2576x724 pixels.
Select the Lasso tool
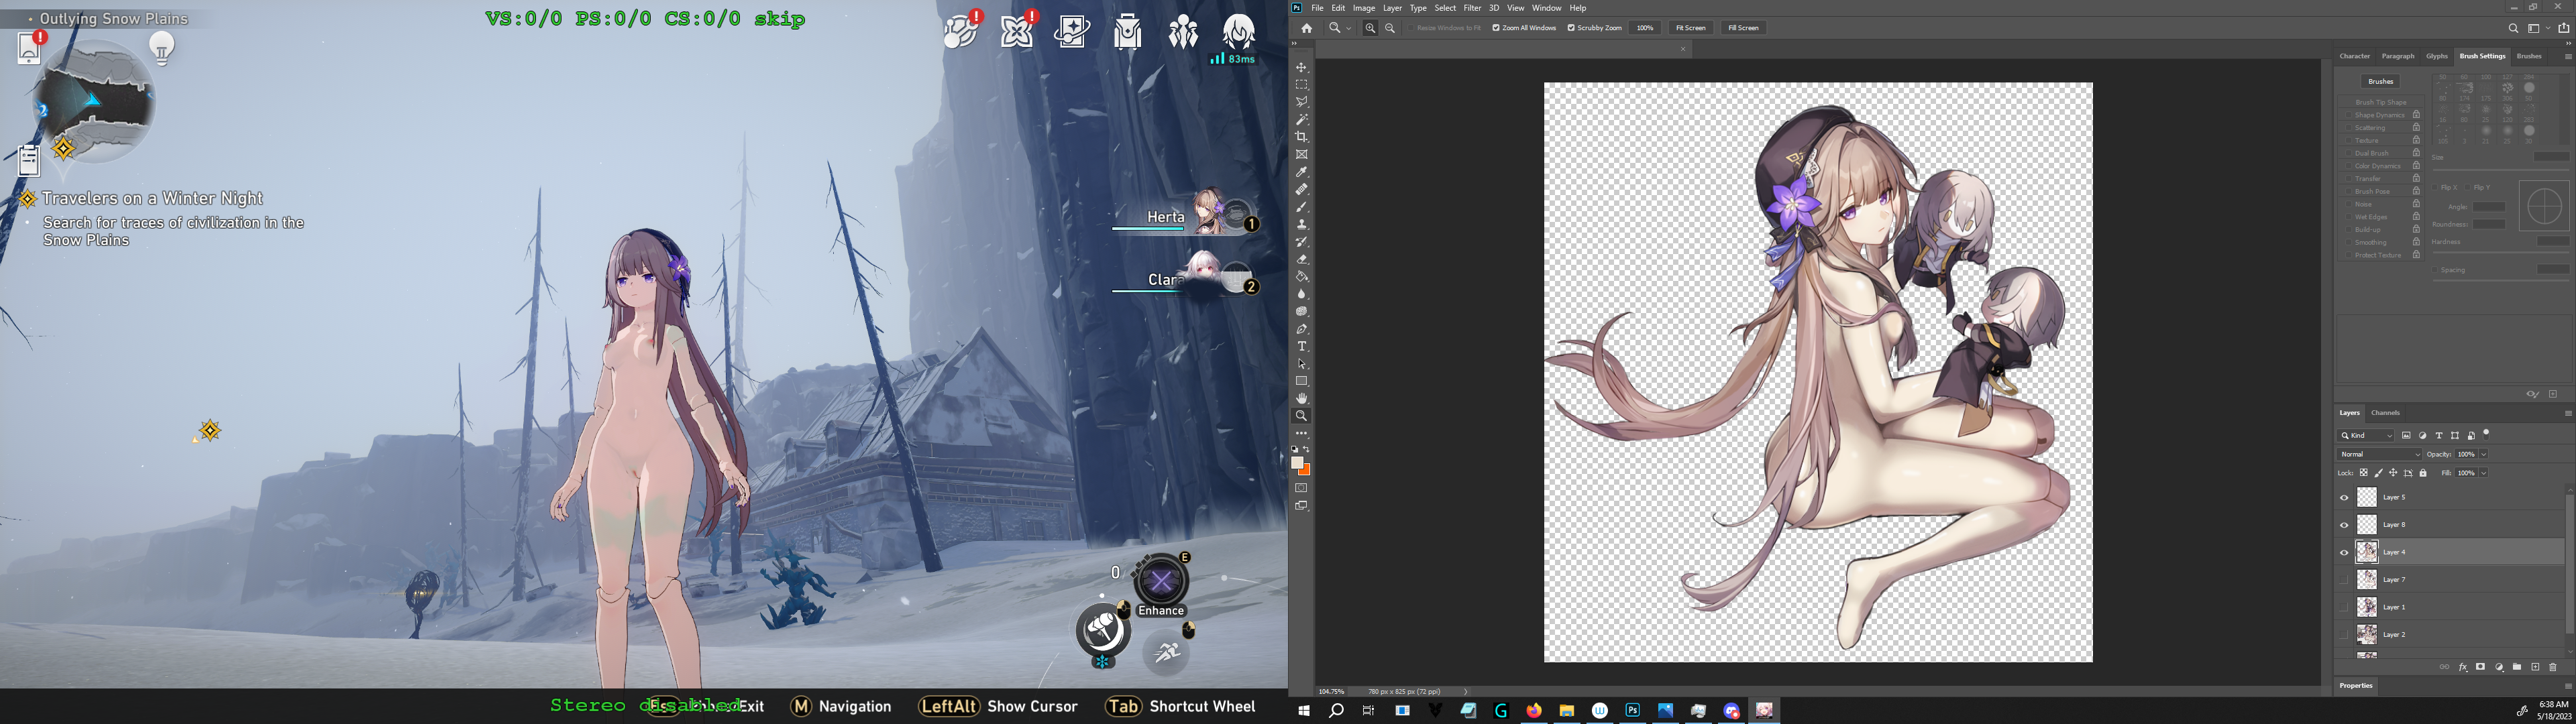click(1301, 102)
